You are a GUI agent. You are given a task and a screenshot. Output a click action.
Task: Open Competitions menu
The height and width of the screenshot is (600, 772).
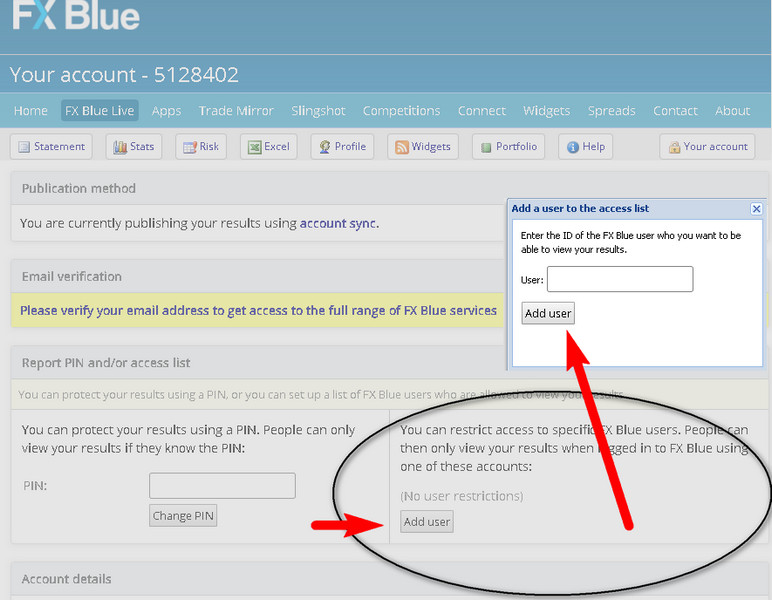coord(401,111)
